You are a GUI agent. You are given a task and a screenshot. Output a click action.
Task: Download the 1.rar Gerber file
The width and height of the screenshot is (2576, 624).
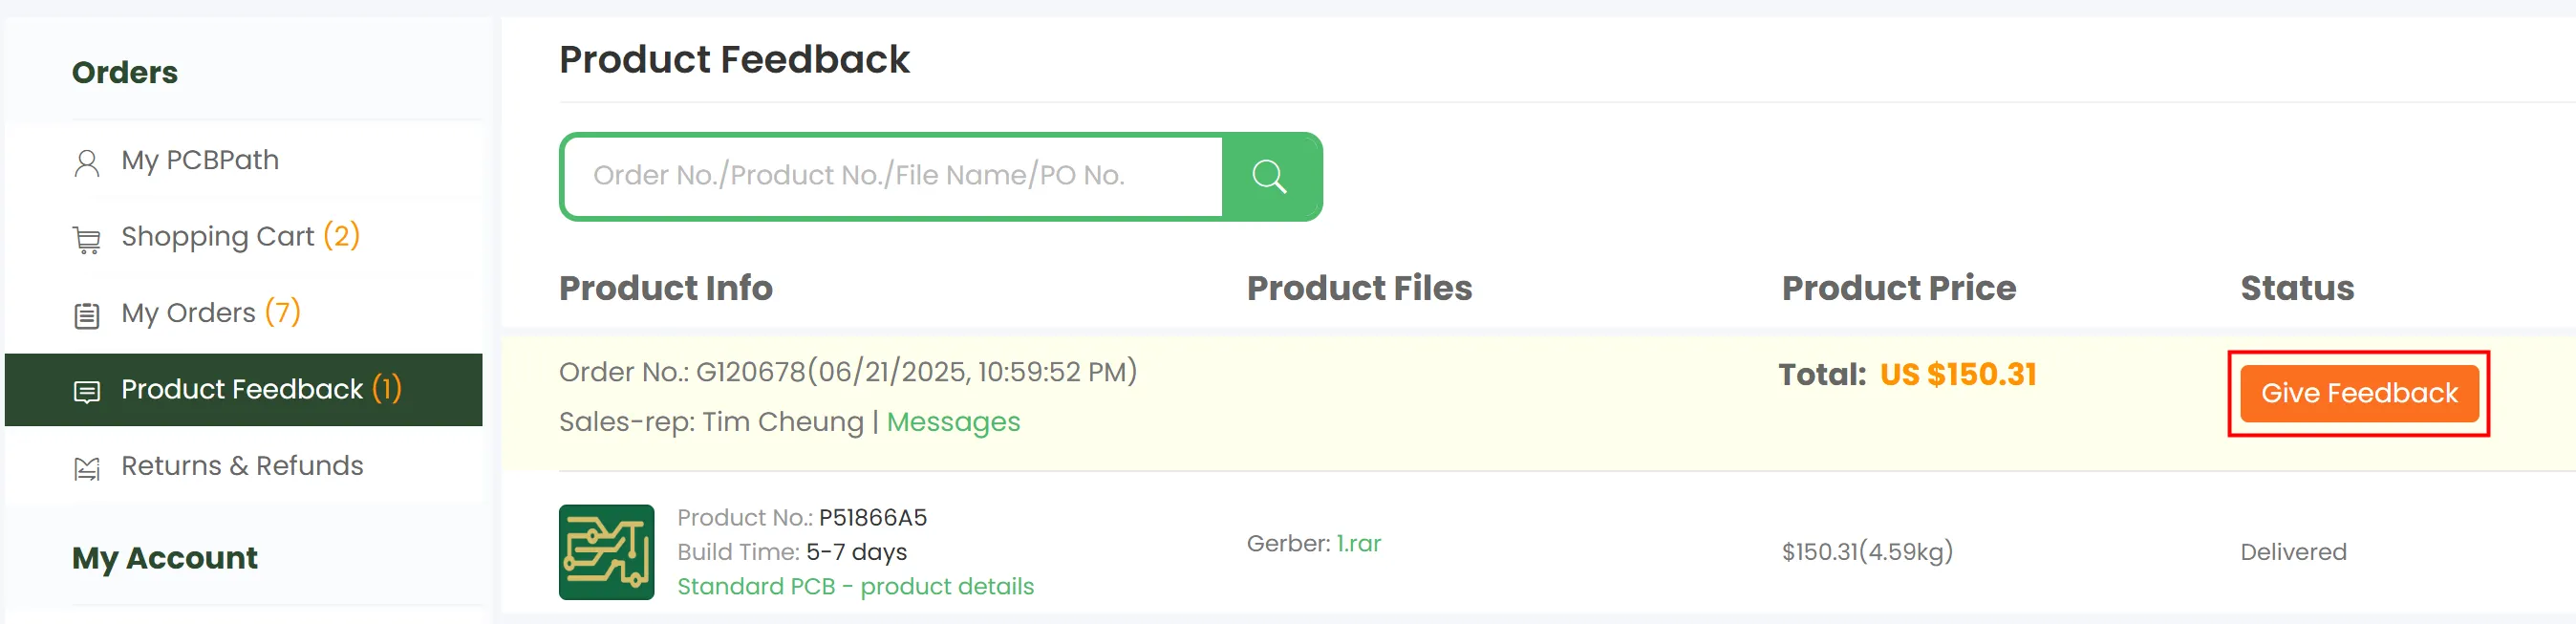1358,543
